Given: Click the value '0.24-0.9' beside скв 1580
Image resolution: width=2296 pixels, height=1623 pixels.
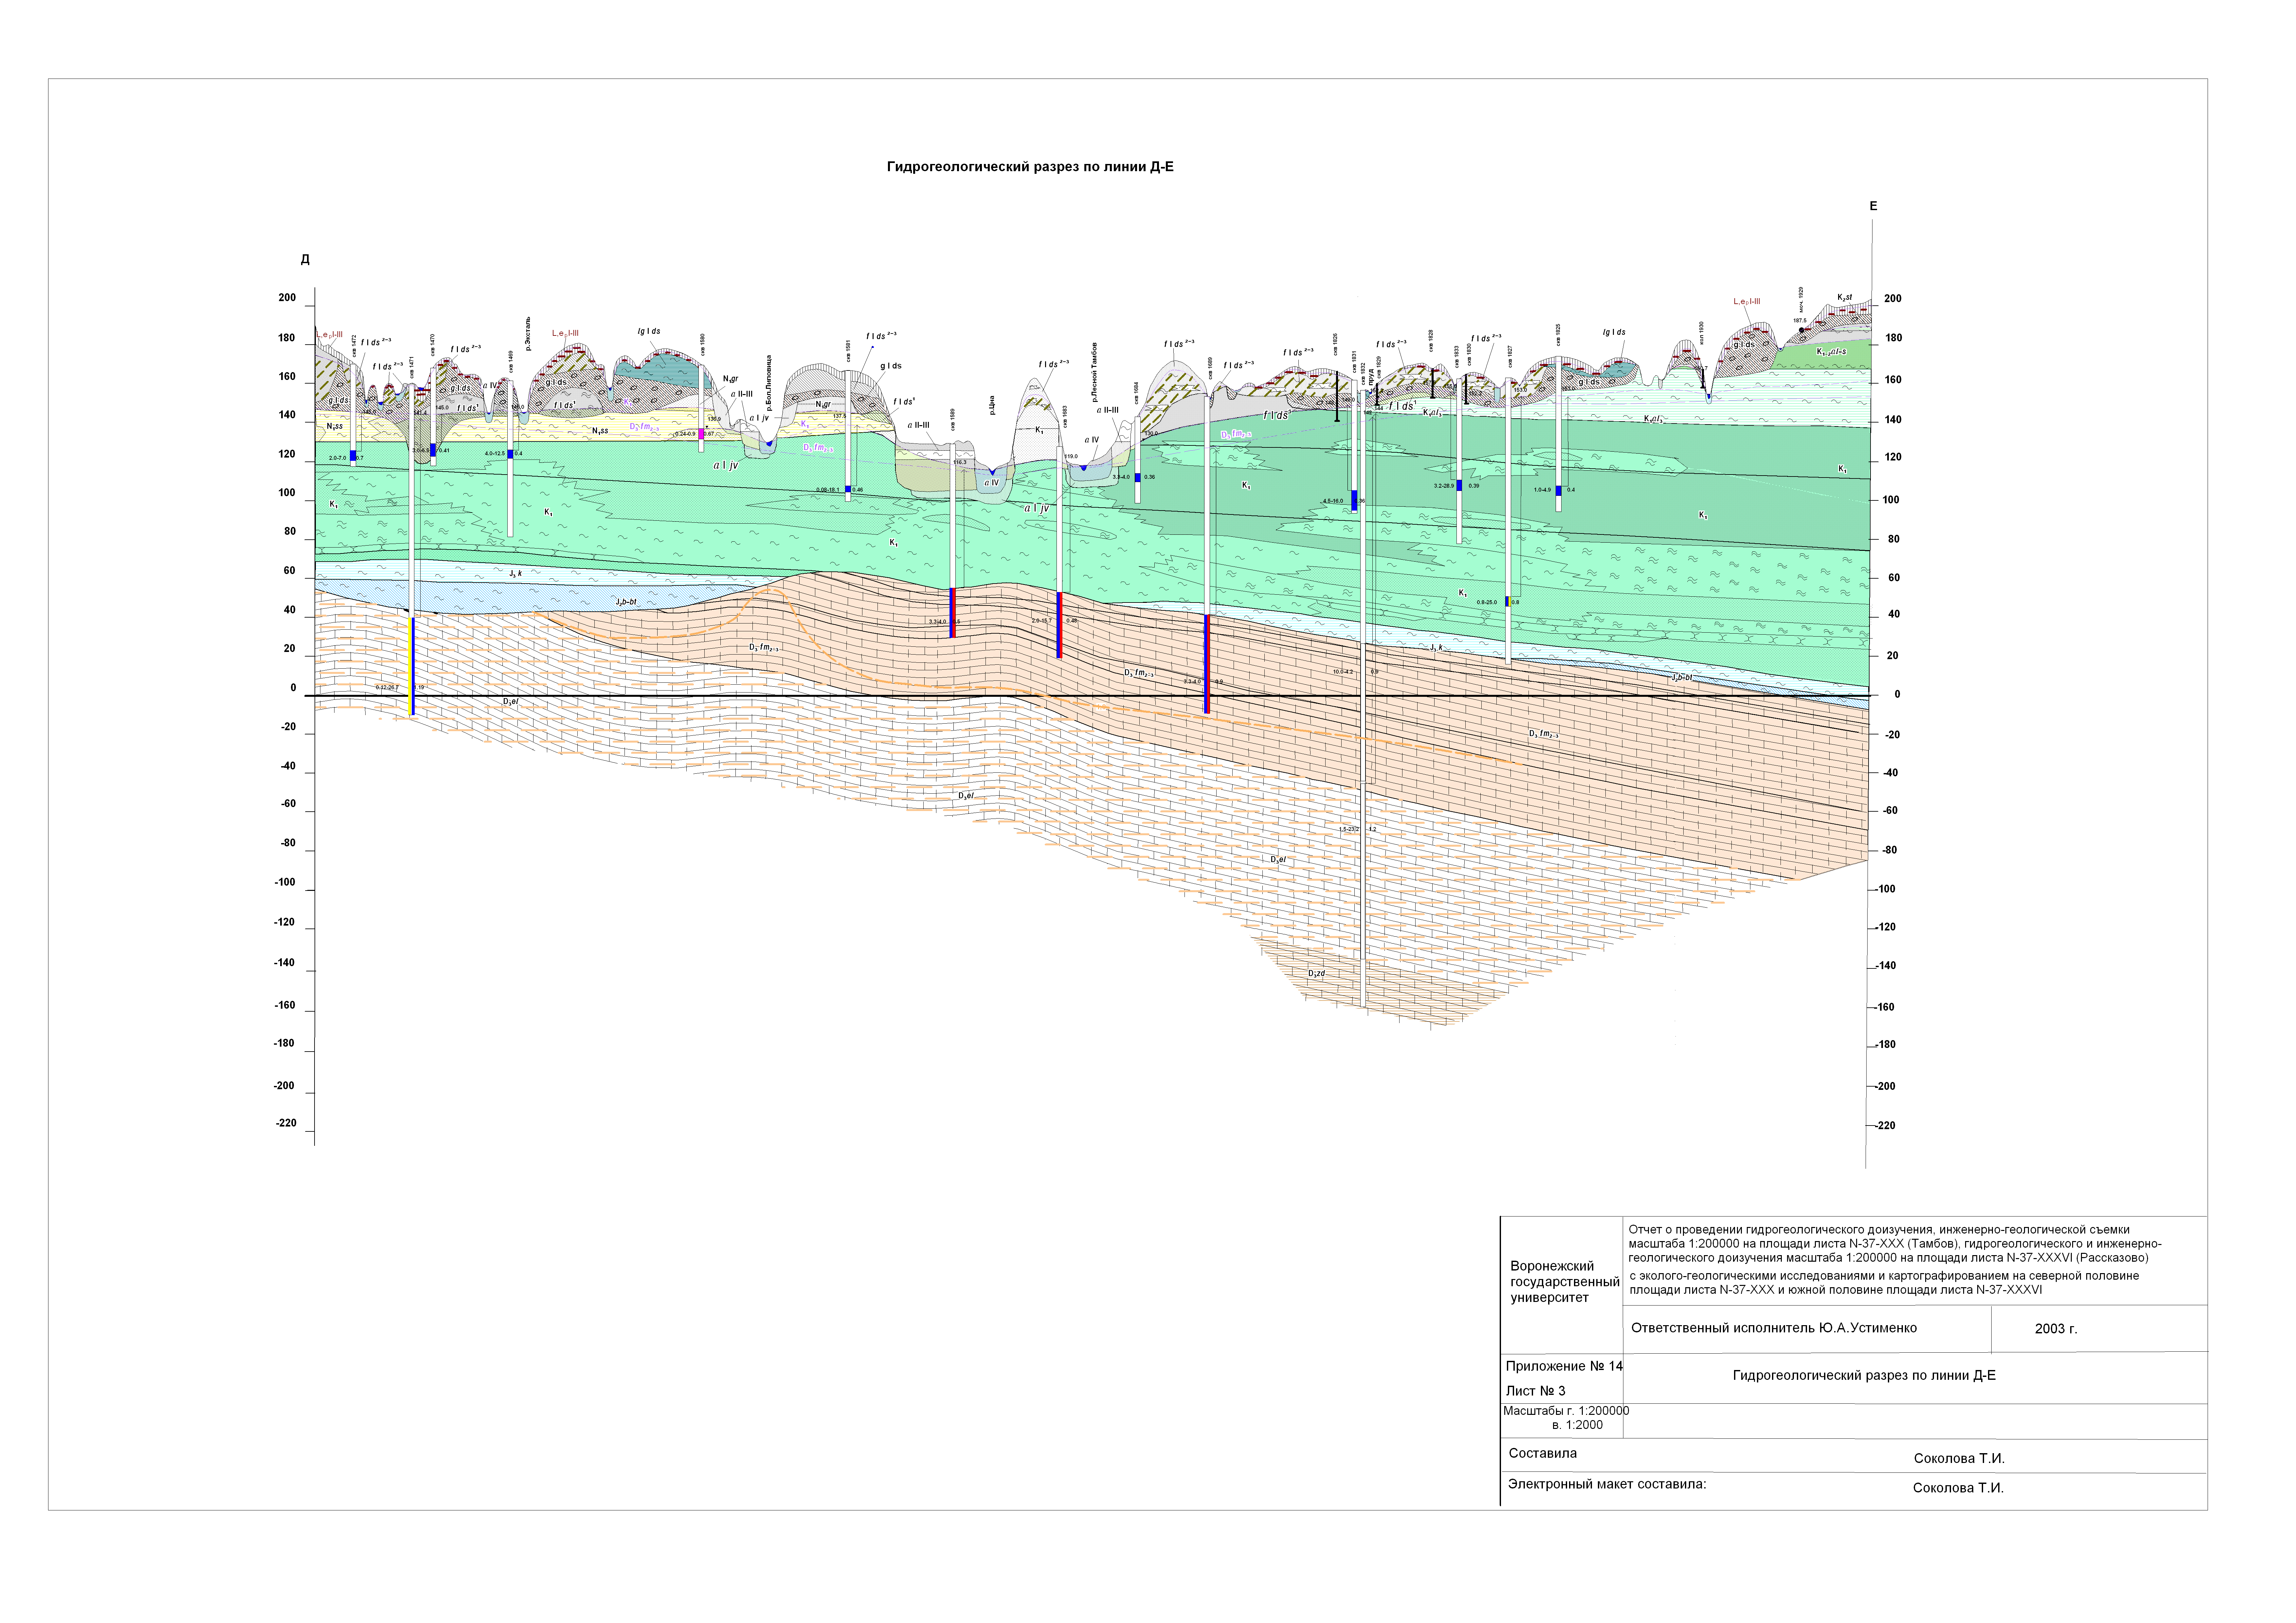Looking at the screenshot, I should [x=685, y=434].
